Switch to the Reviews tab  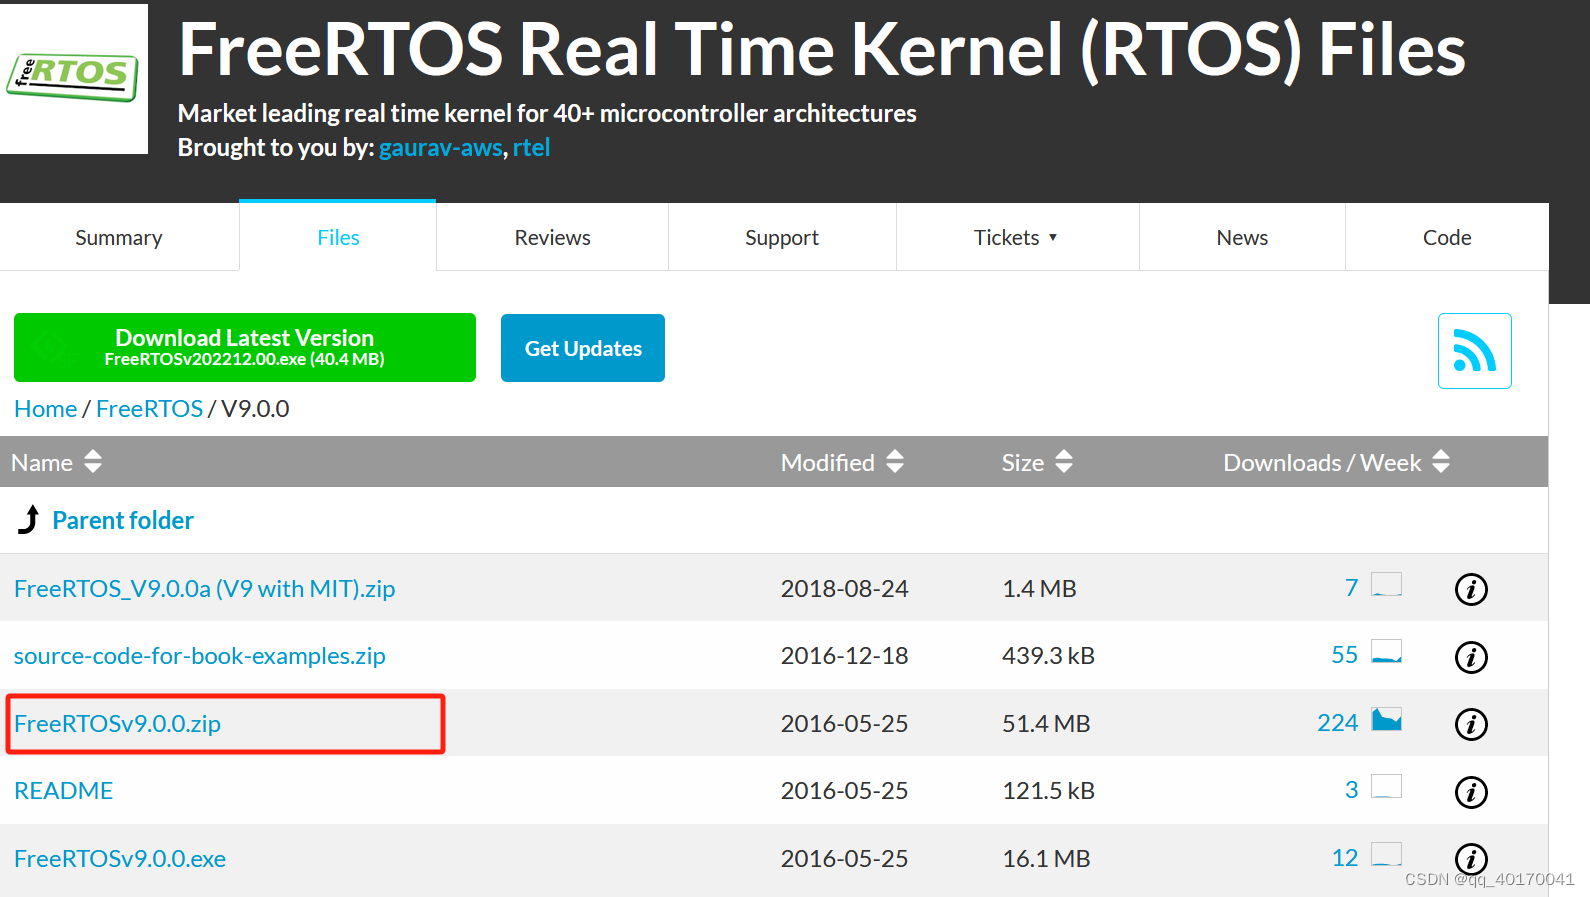click(552, 238)
